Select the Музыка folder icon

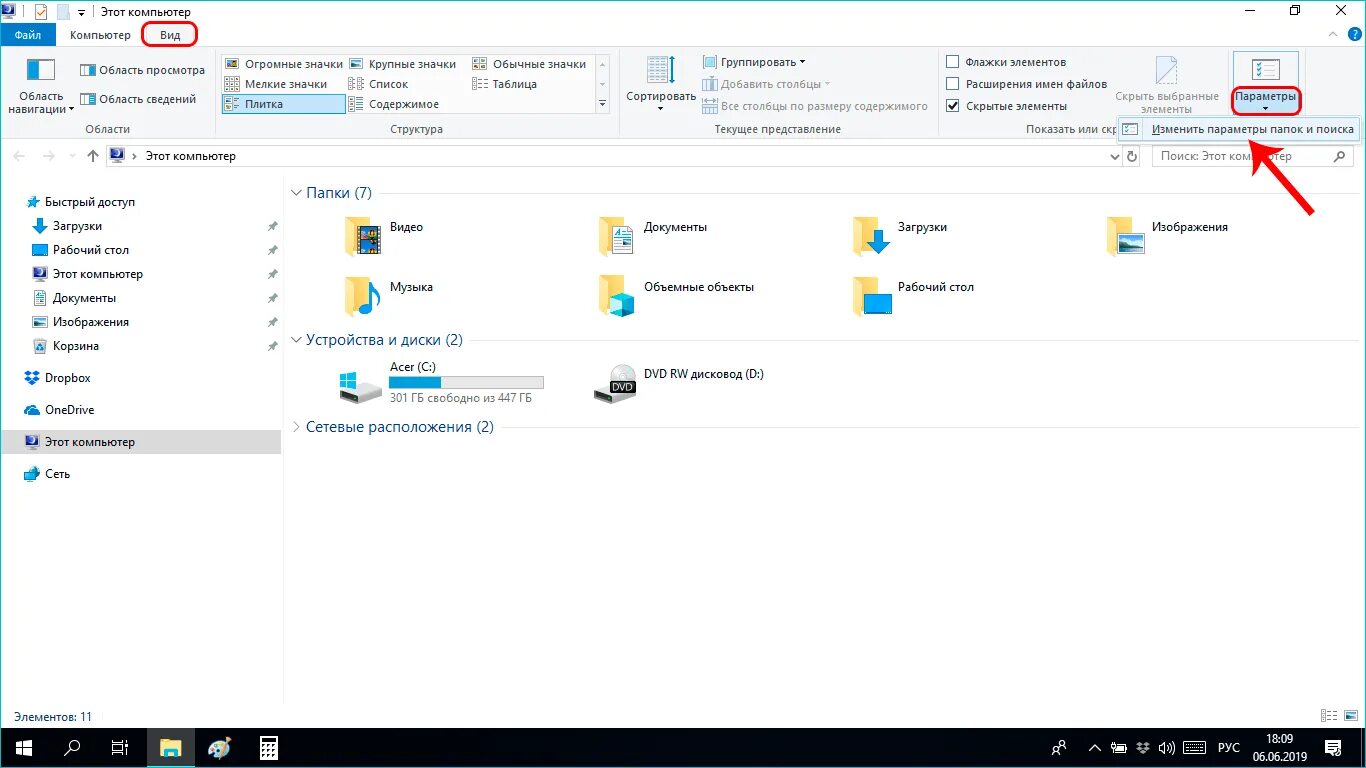point(363,296)
